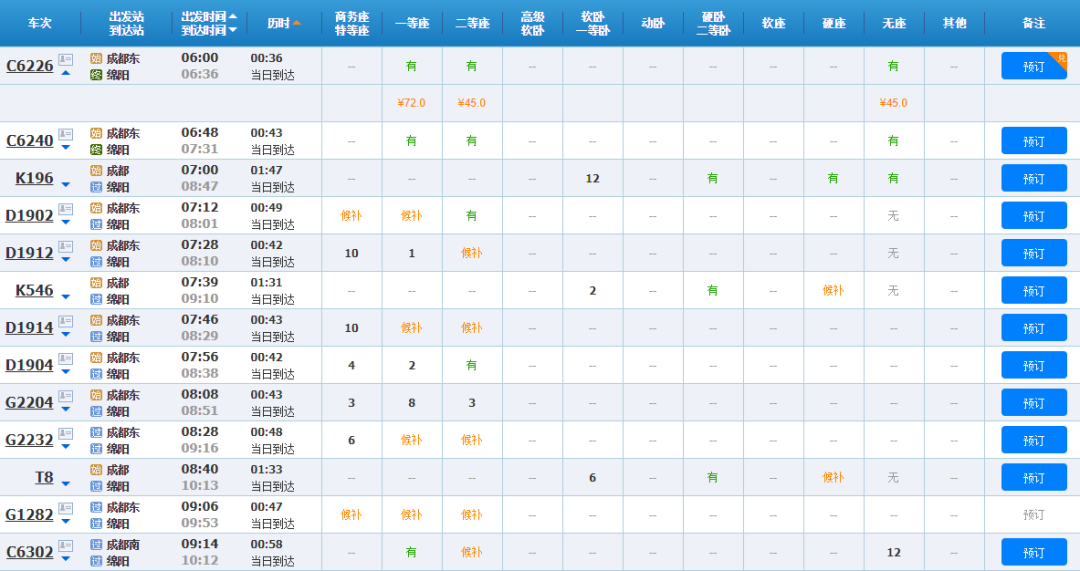Open the ID card icon beside train G2204
The height and width of the screenshot is (571, 1080).
pyautogui.click(x=65, y=396)
